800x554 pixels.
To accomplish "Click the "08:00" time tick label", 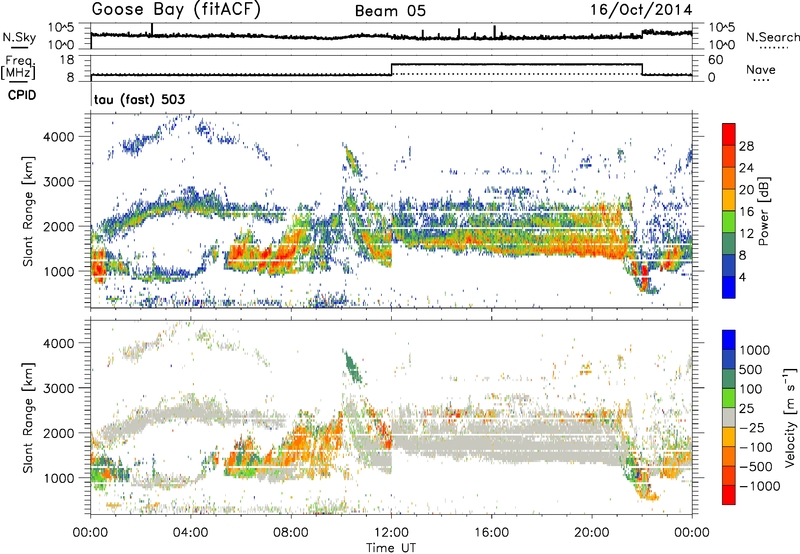I will (x=291, y=533).
